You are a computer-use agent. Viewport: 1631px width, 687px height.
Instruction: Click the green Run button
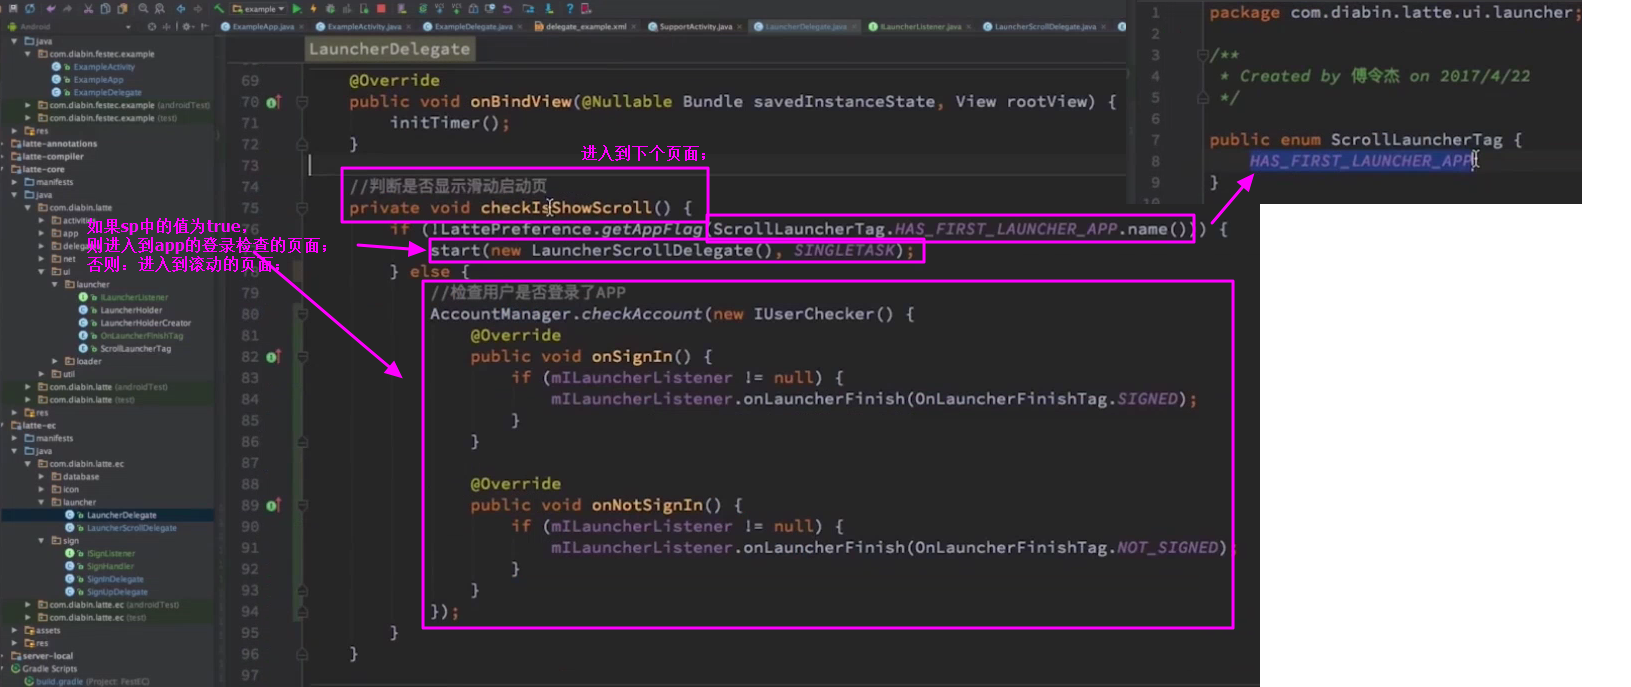[x=296, y=8]
